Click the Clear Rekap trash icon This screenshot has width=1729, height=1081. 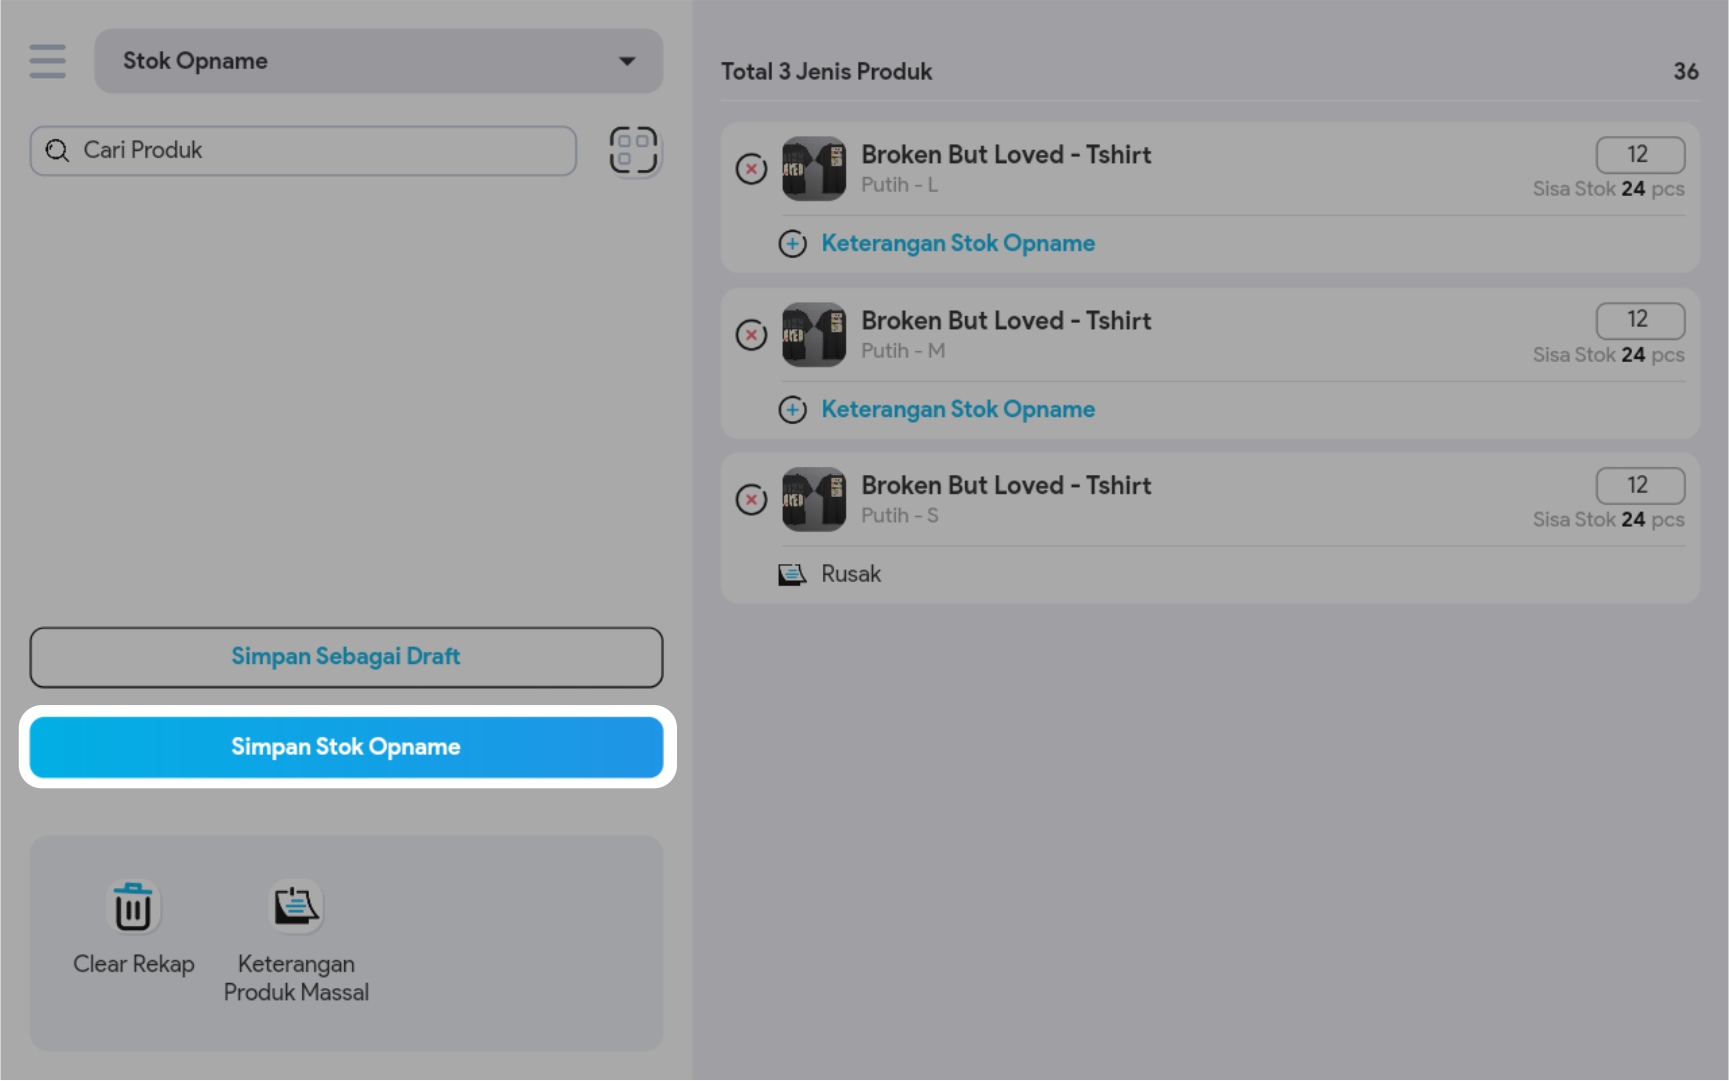point(133,907)
